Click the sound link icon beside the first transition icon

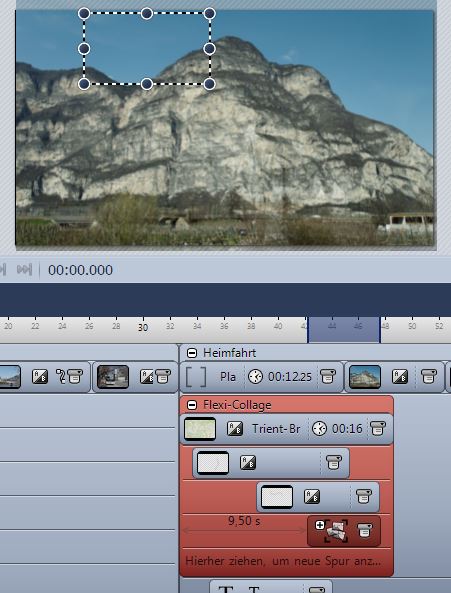(60, 376)
